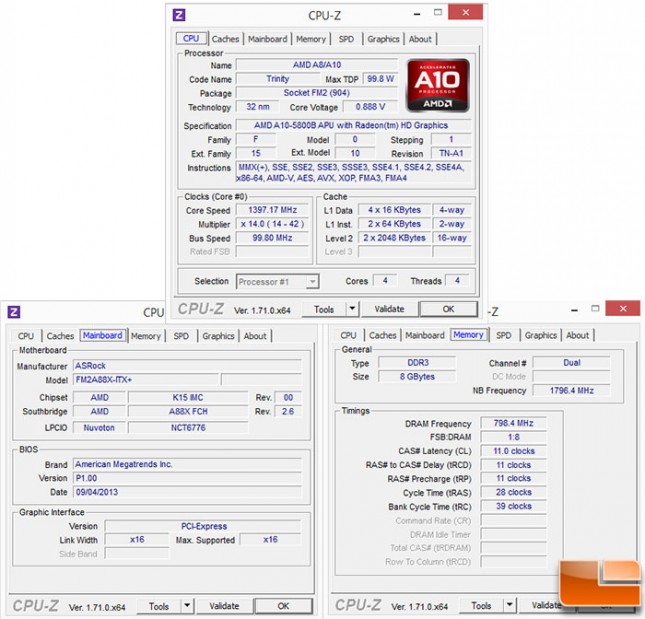Select the CPU tab in the Memory window
Screen dimensions: 645x619
pos(348,335)
